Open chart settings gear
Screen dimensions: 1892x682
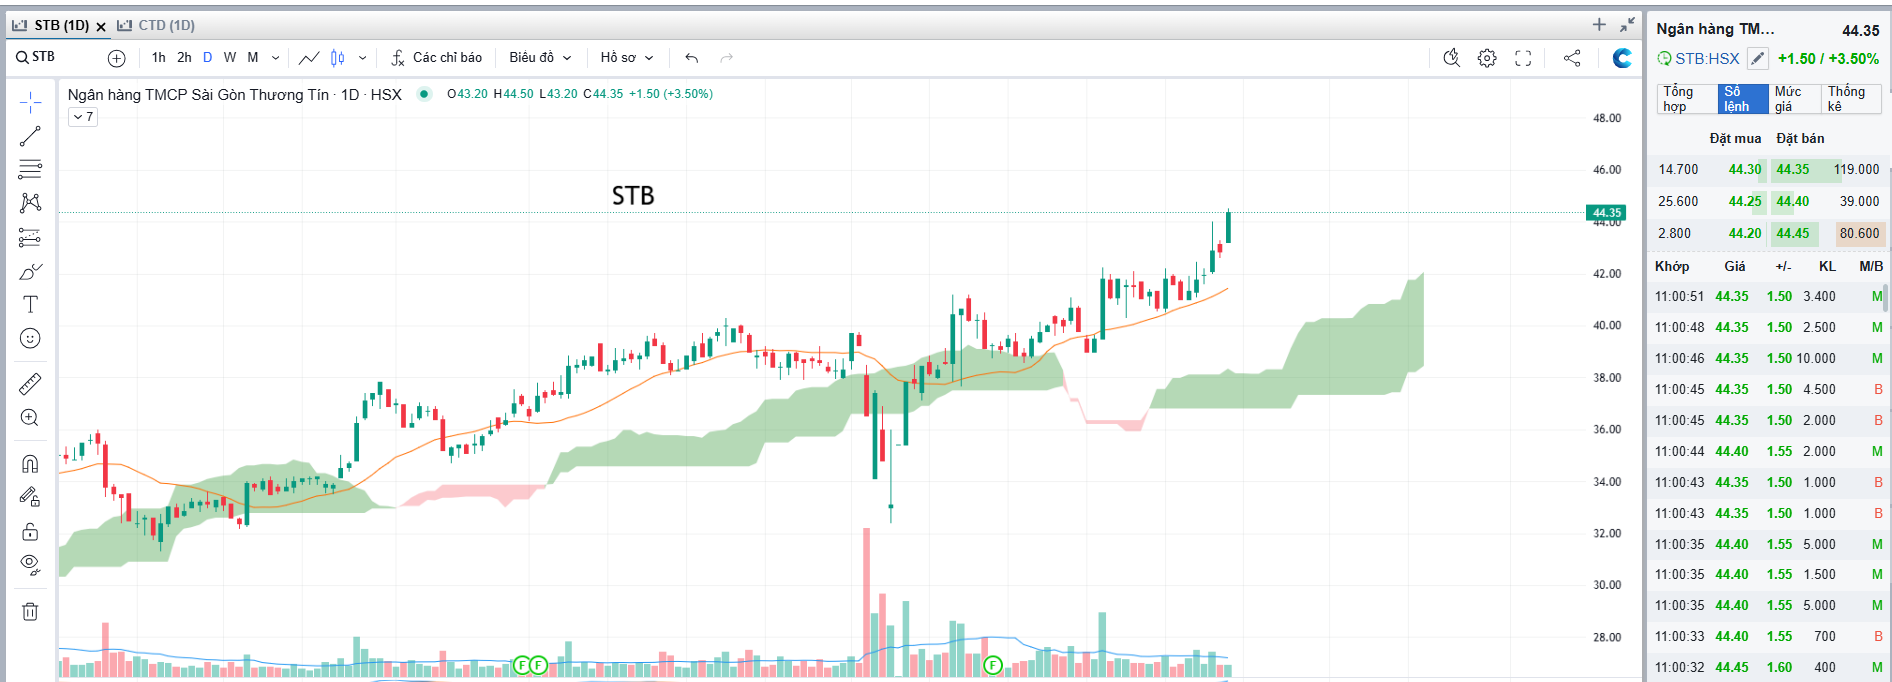pos(1487,58)
